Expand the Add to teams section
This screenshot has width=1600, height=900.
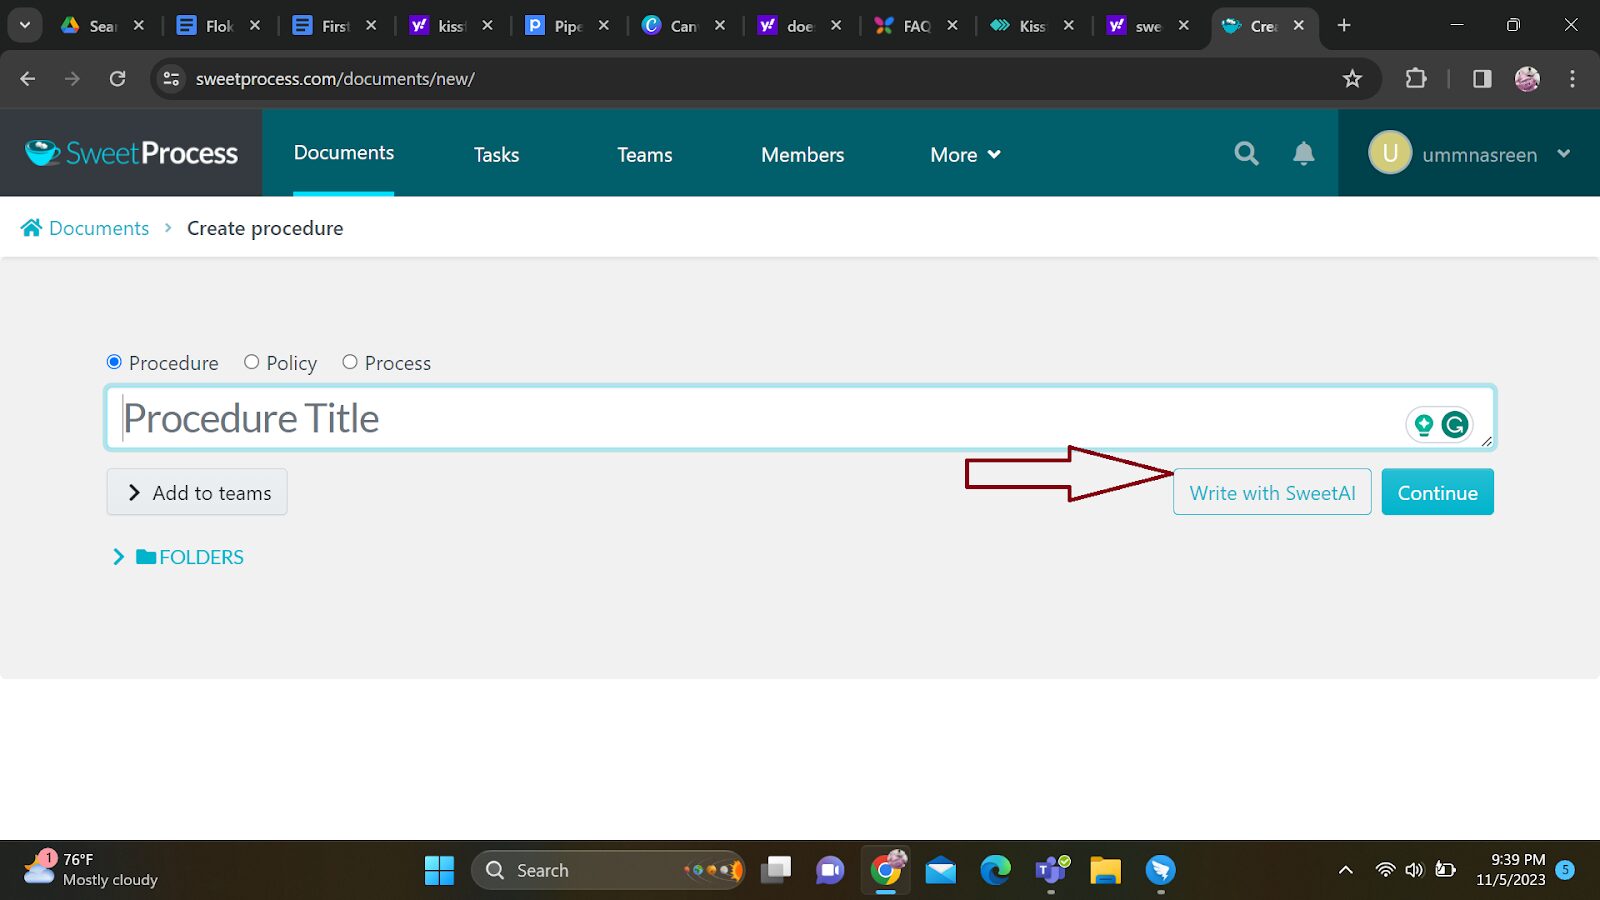click(197, 492)
